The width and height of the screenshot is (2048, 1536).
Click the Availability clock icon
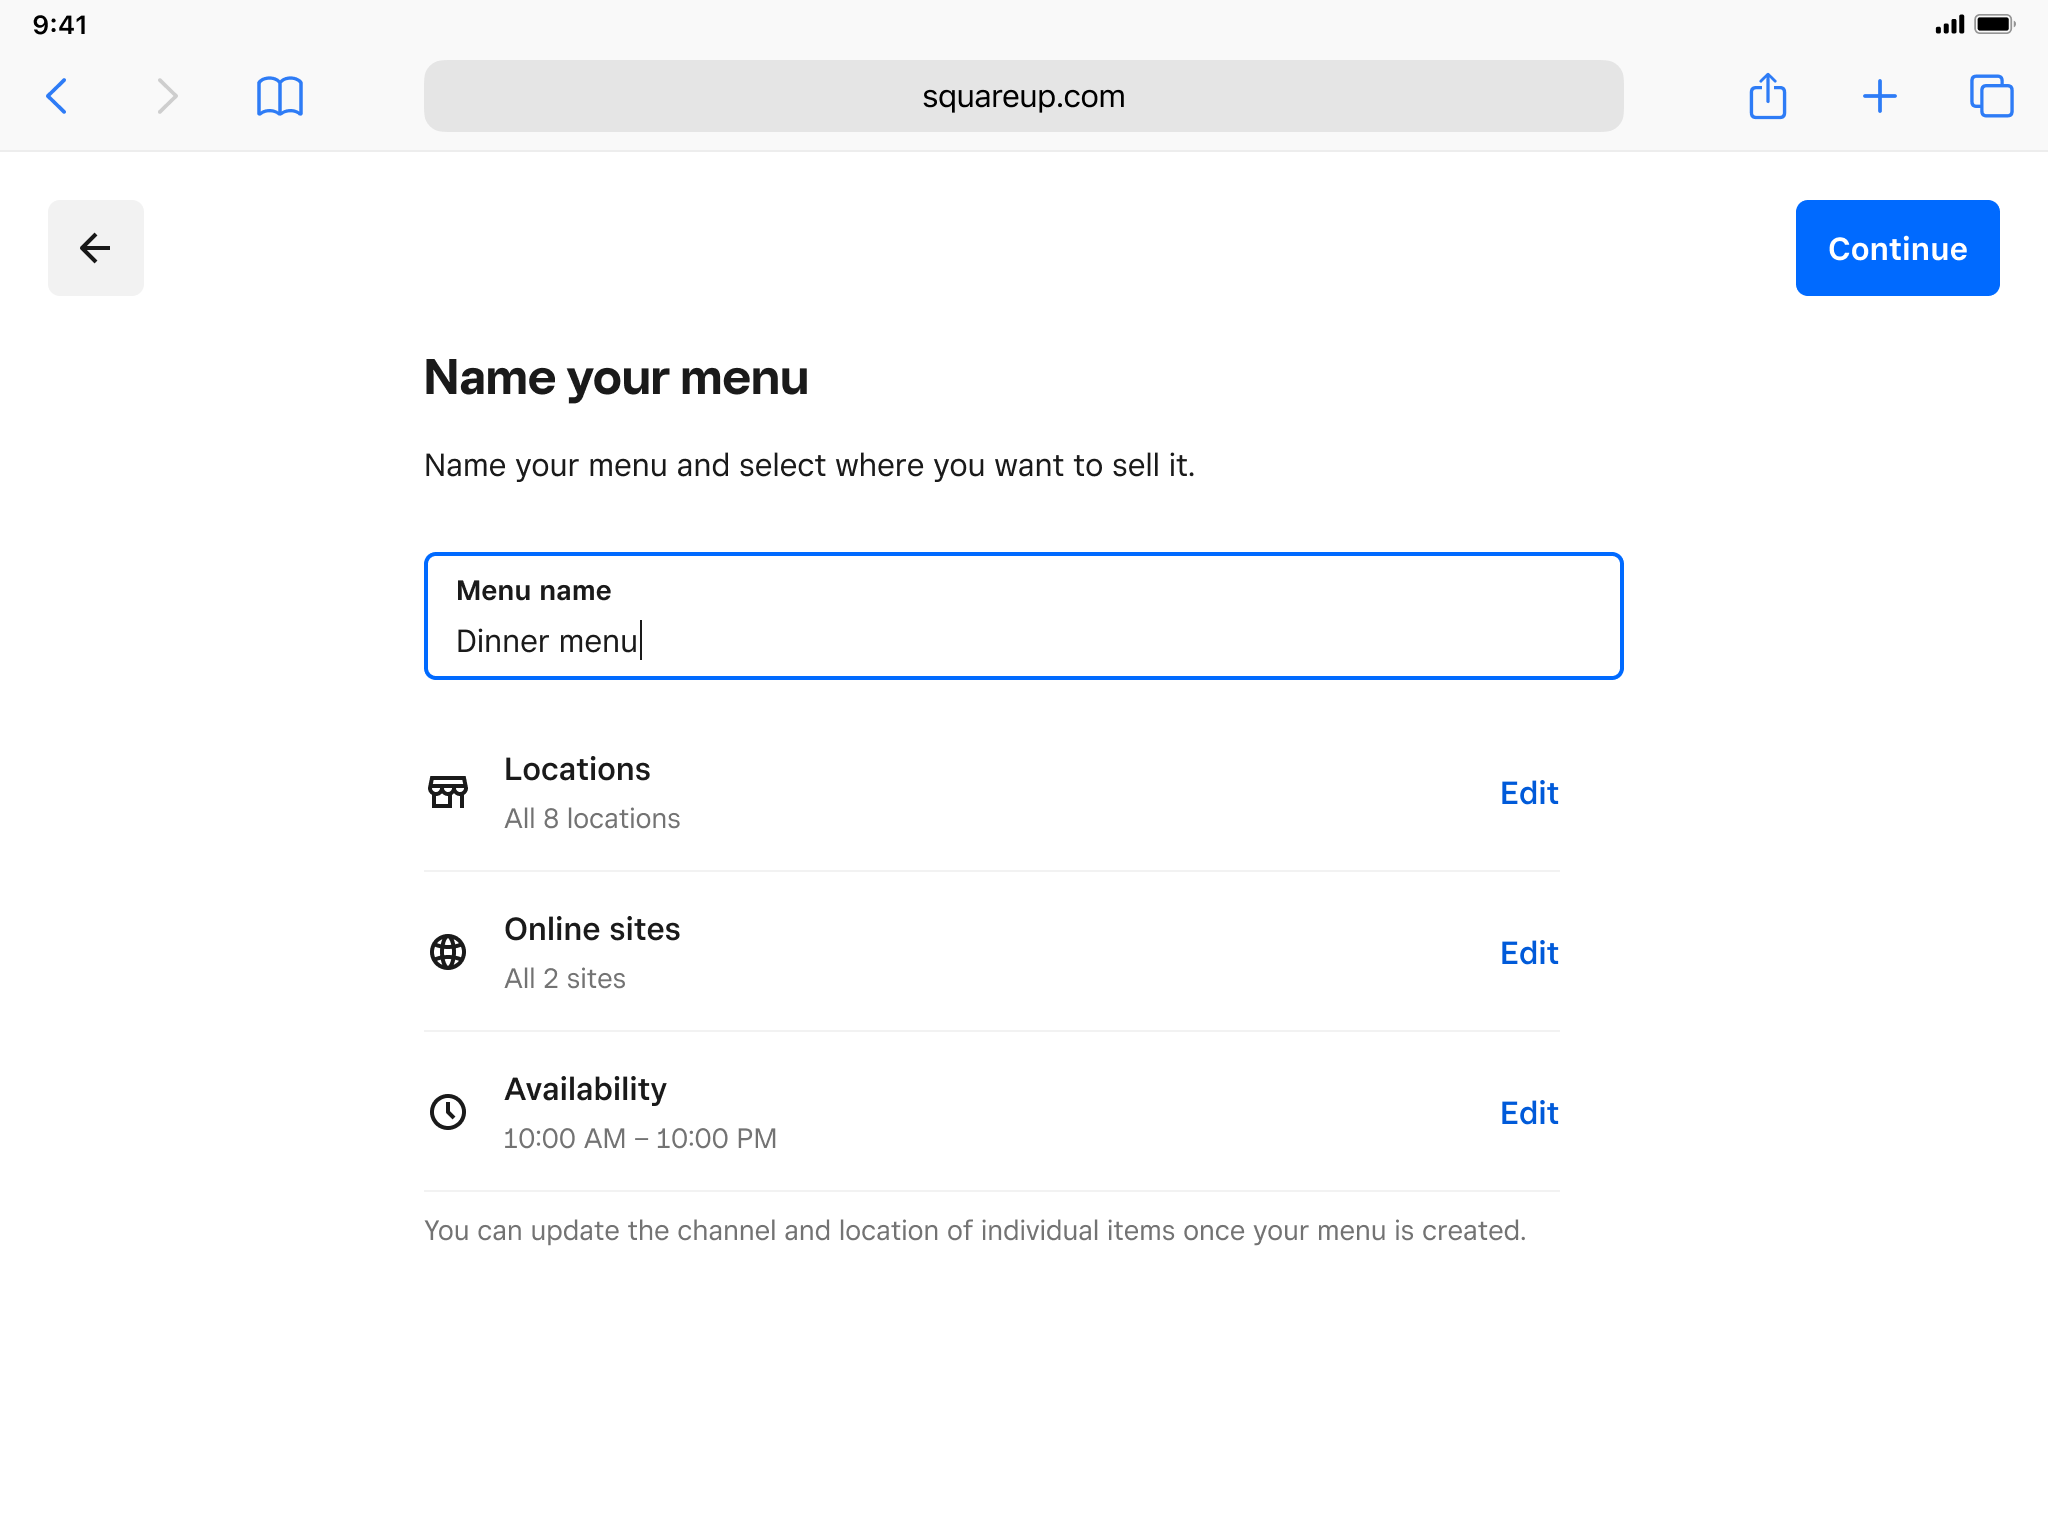coord(448,1112)
